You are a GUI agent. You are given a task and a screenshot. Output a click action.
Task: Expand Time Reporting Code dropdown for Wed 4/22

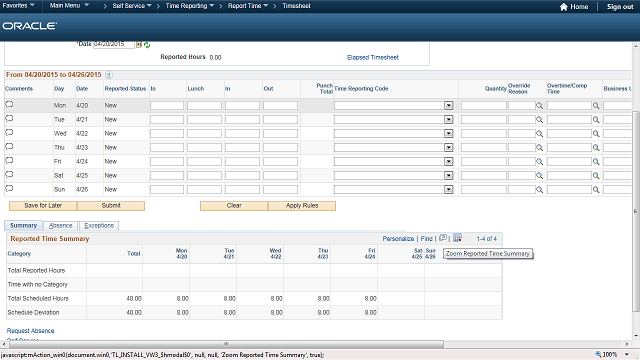[x=449, y=133]
